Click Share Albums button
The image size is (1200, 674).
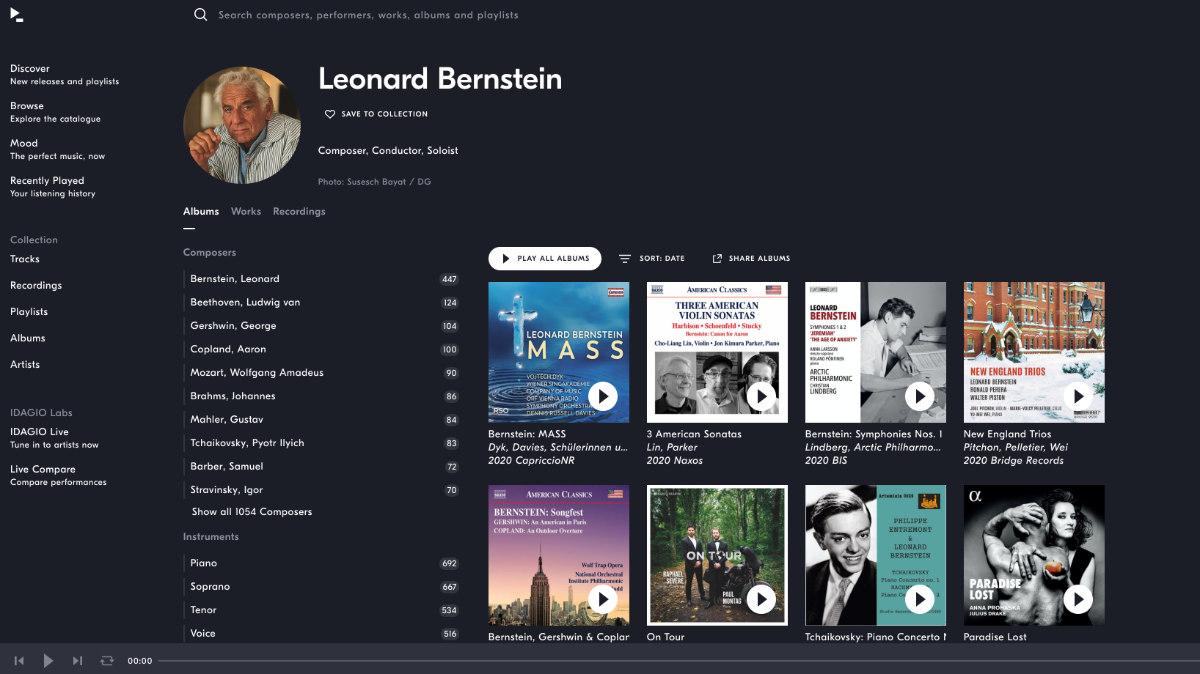coord(751,259)
